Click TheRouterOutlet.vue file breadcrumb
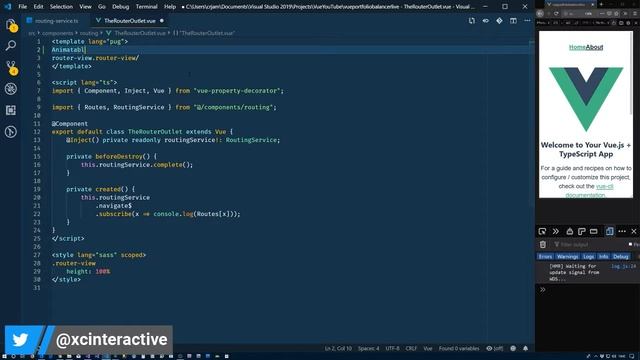This screenshot has height=360, width=640. (x=136, y=33)
